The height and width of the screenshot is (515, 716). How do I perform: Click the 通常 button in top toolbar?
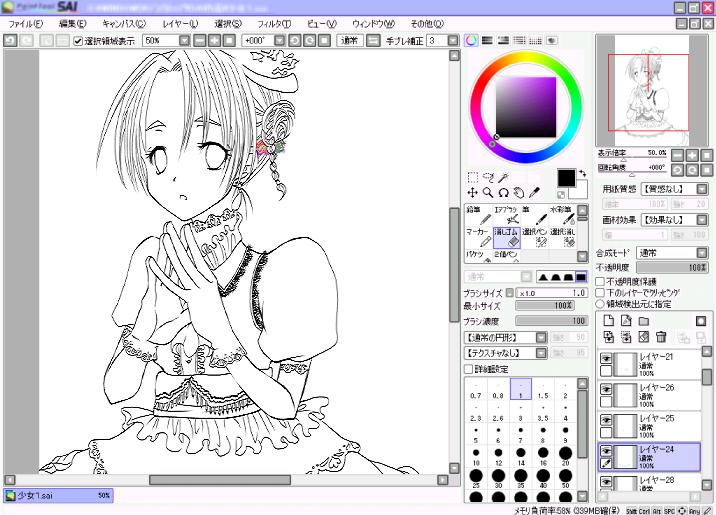350,41
